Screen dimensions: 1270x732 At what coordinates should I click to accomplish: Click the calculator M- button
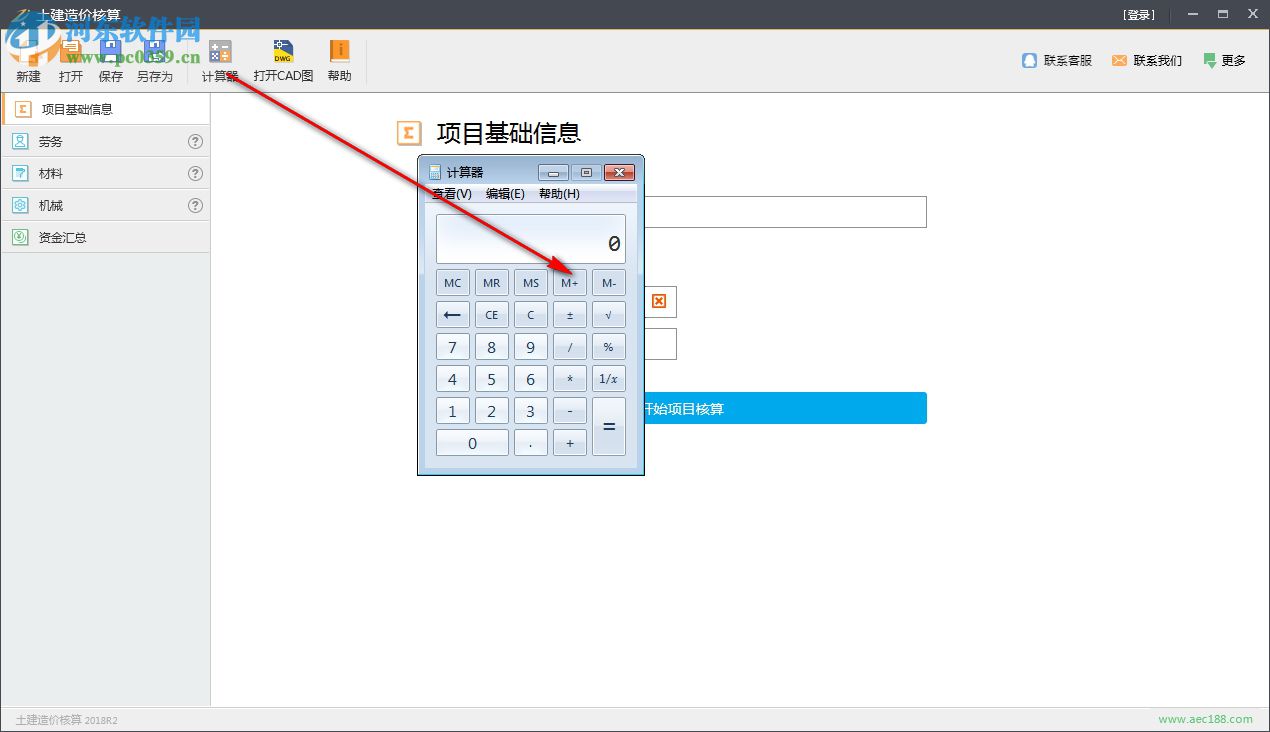tap(609, 283)
